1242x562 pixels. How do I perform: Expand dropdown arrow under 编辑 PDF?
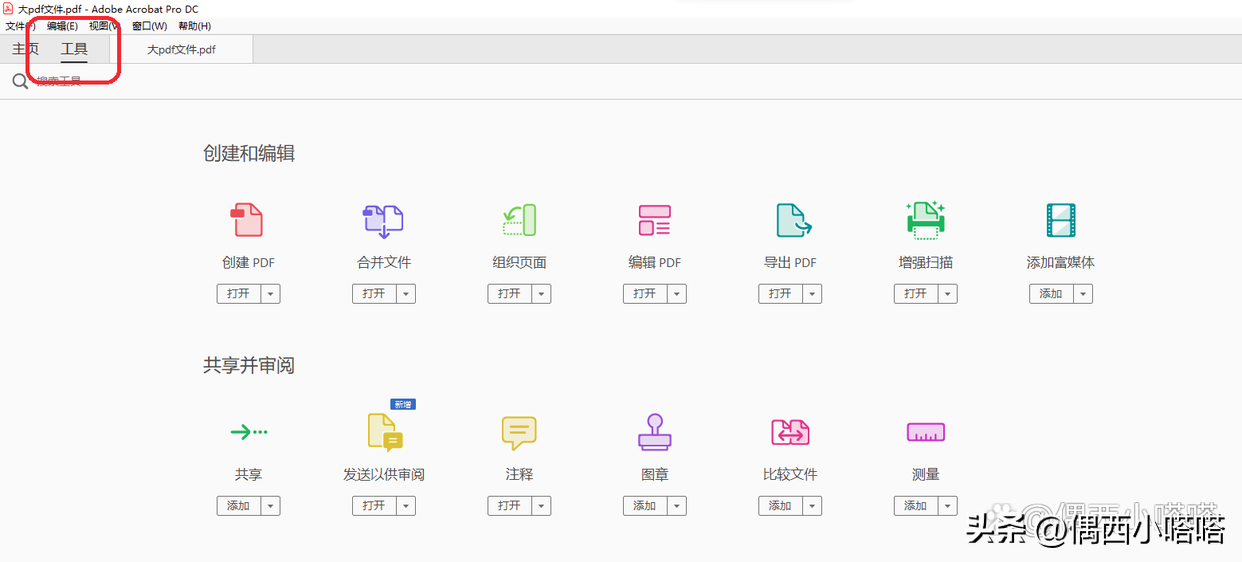coord(677,294)
